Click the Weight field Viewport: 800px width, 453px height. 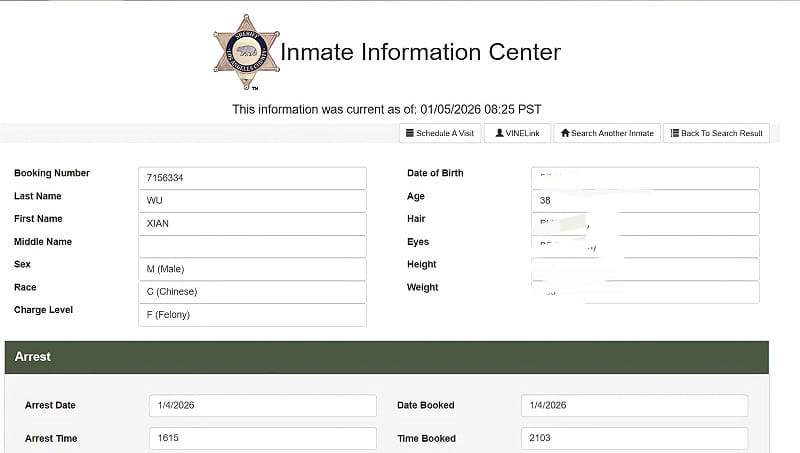coord(645,292)
